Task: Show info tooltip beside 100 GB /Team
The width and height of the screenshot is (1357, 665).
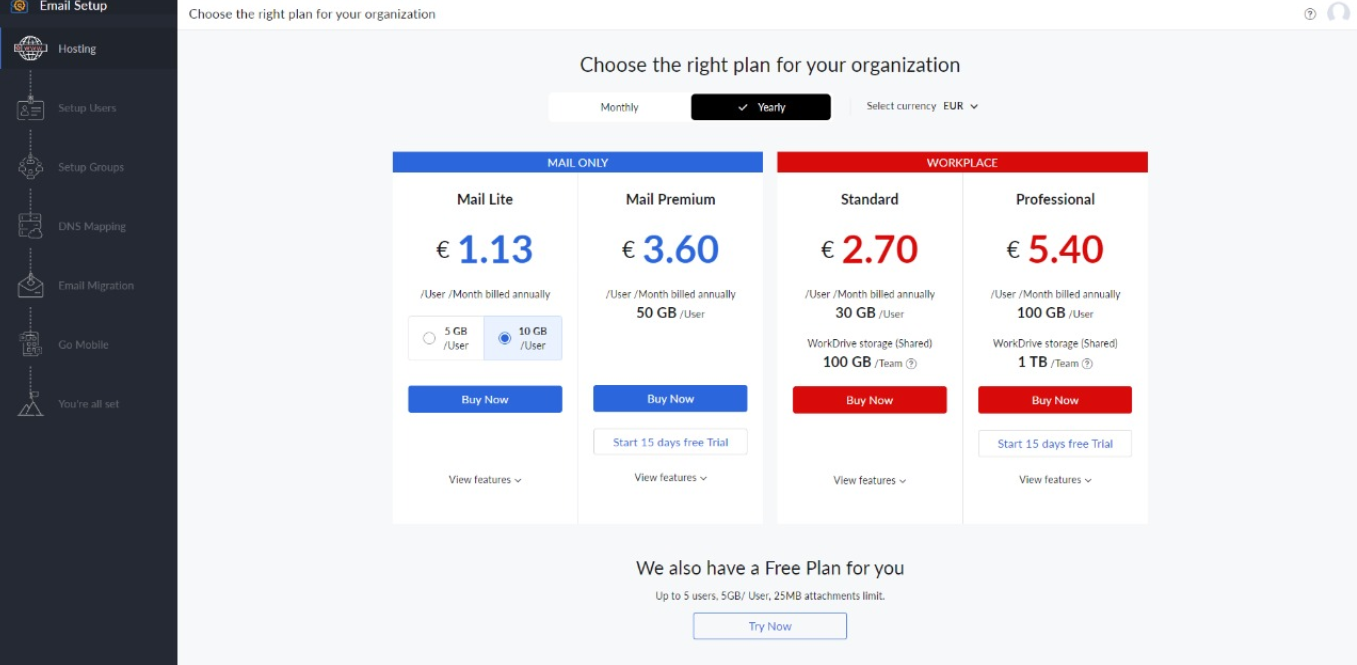Action: 911,364
